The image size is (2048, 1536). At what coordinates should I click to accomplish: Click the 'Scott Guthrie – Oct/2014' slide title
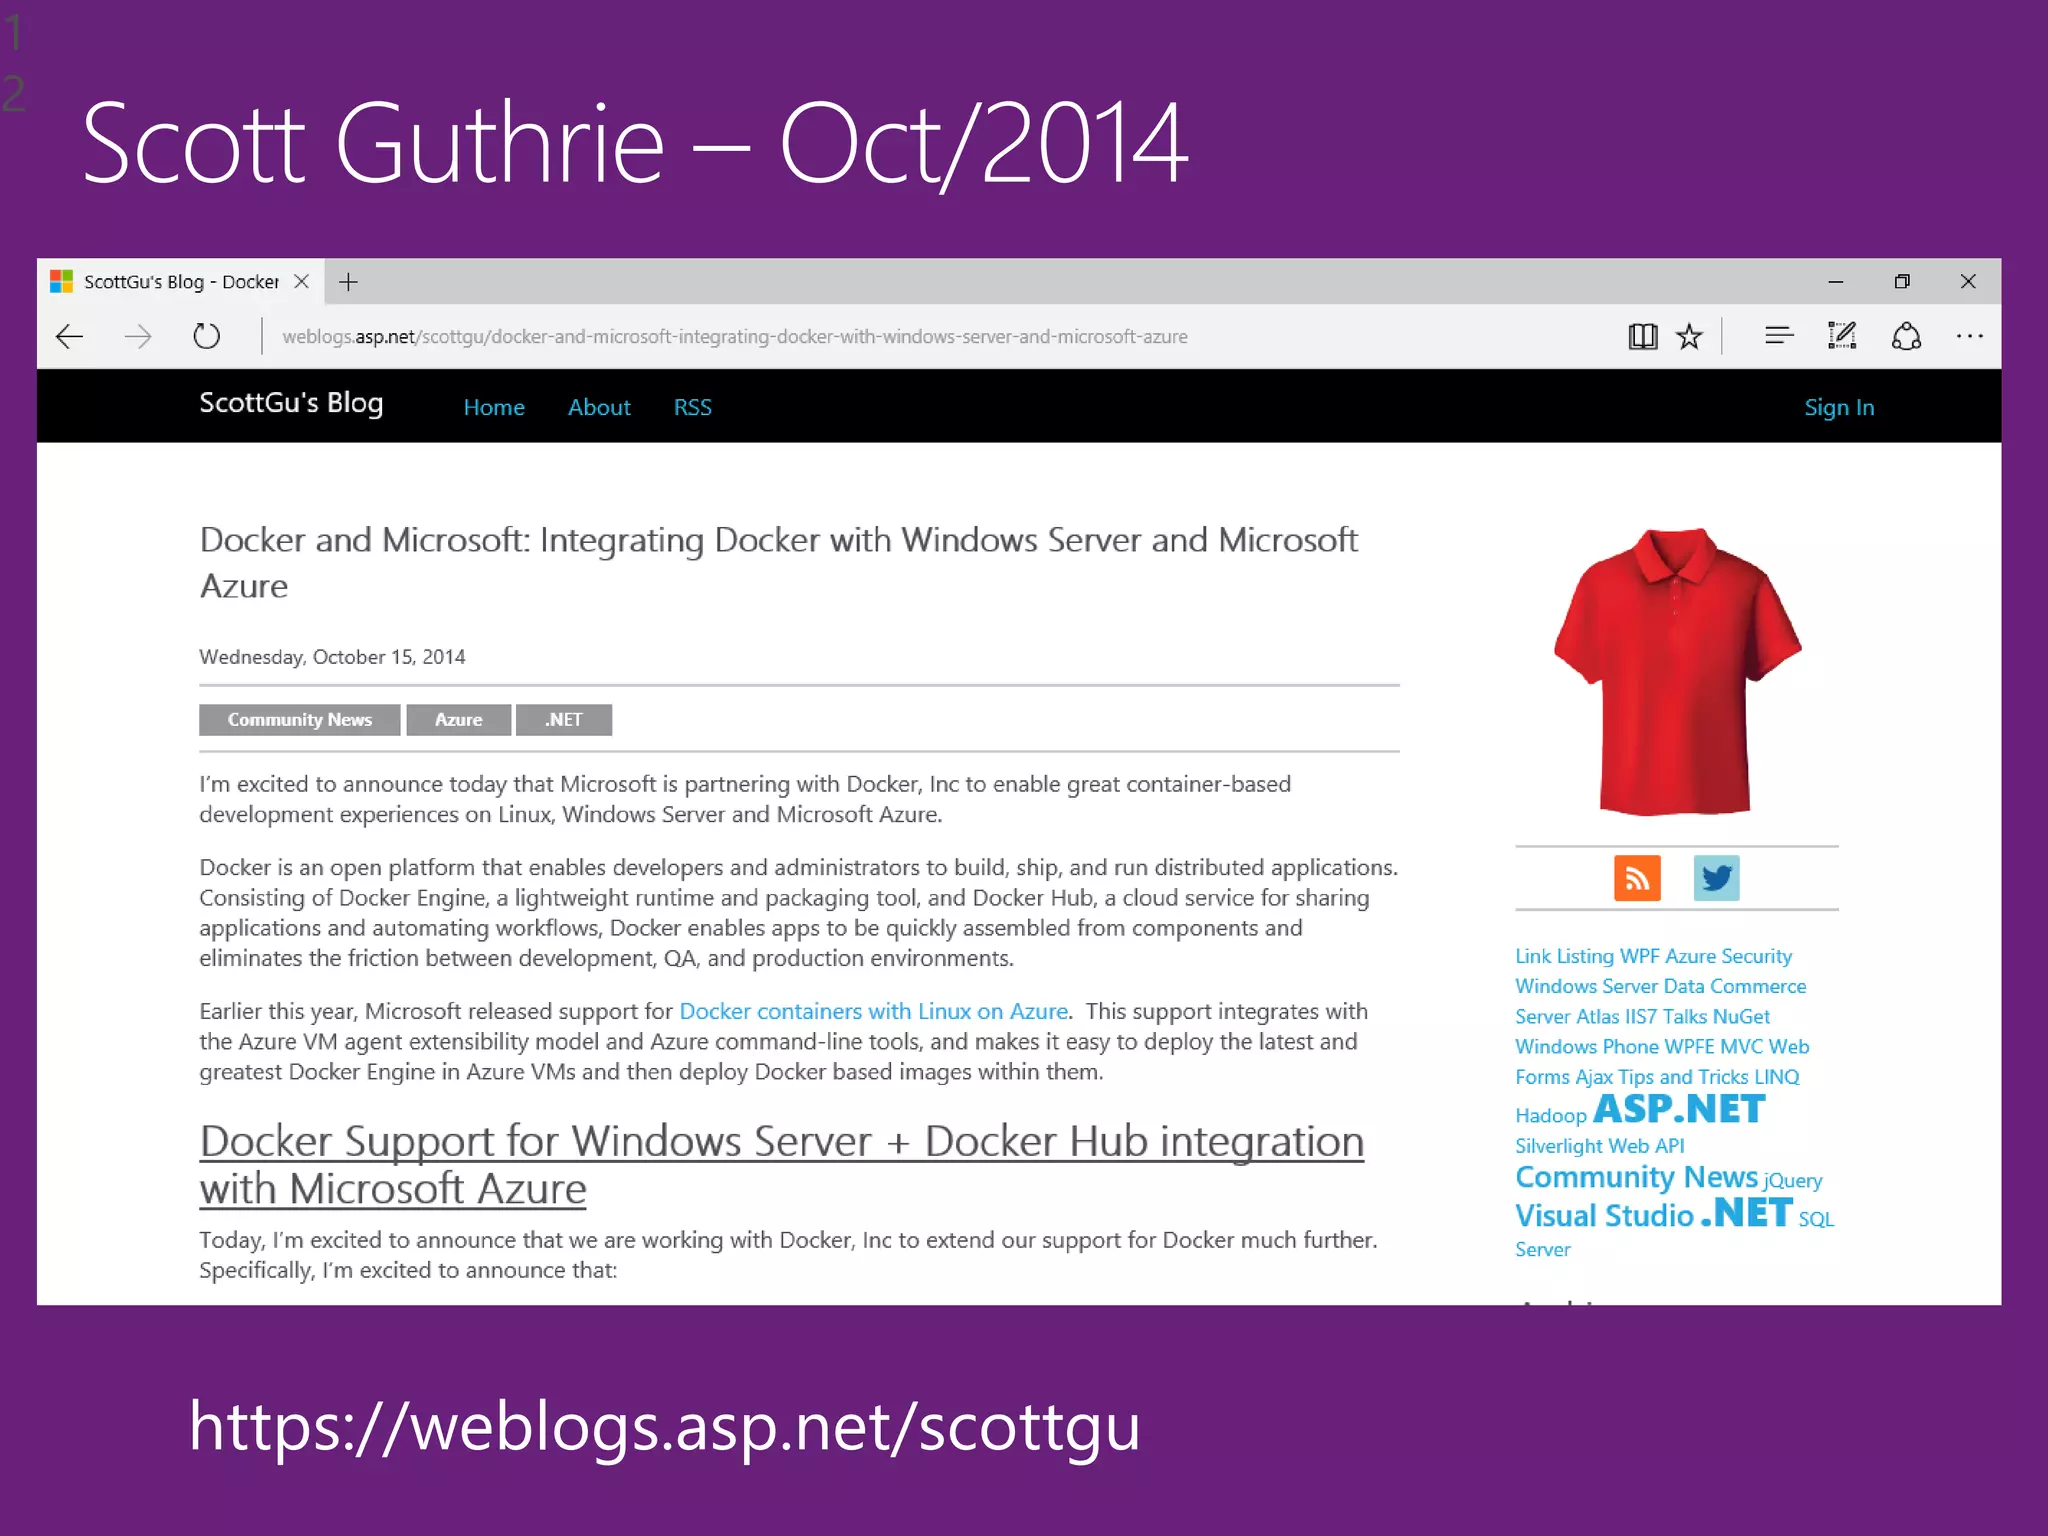636,144
